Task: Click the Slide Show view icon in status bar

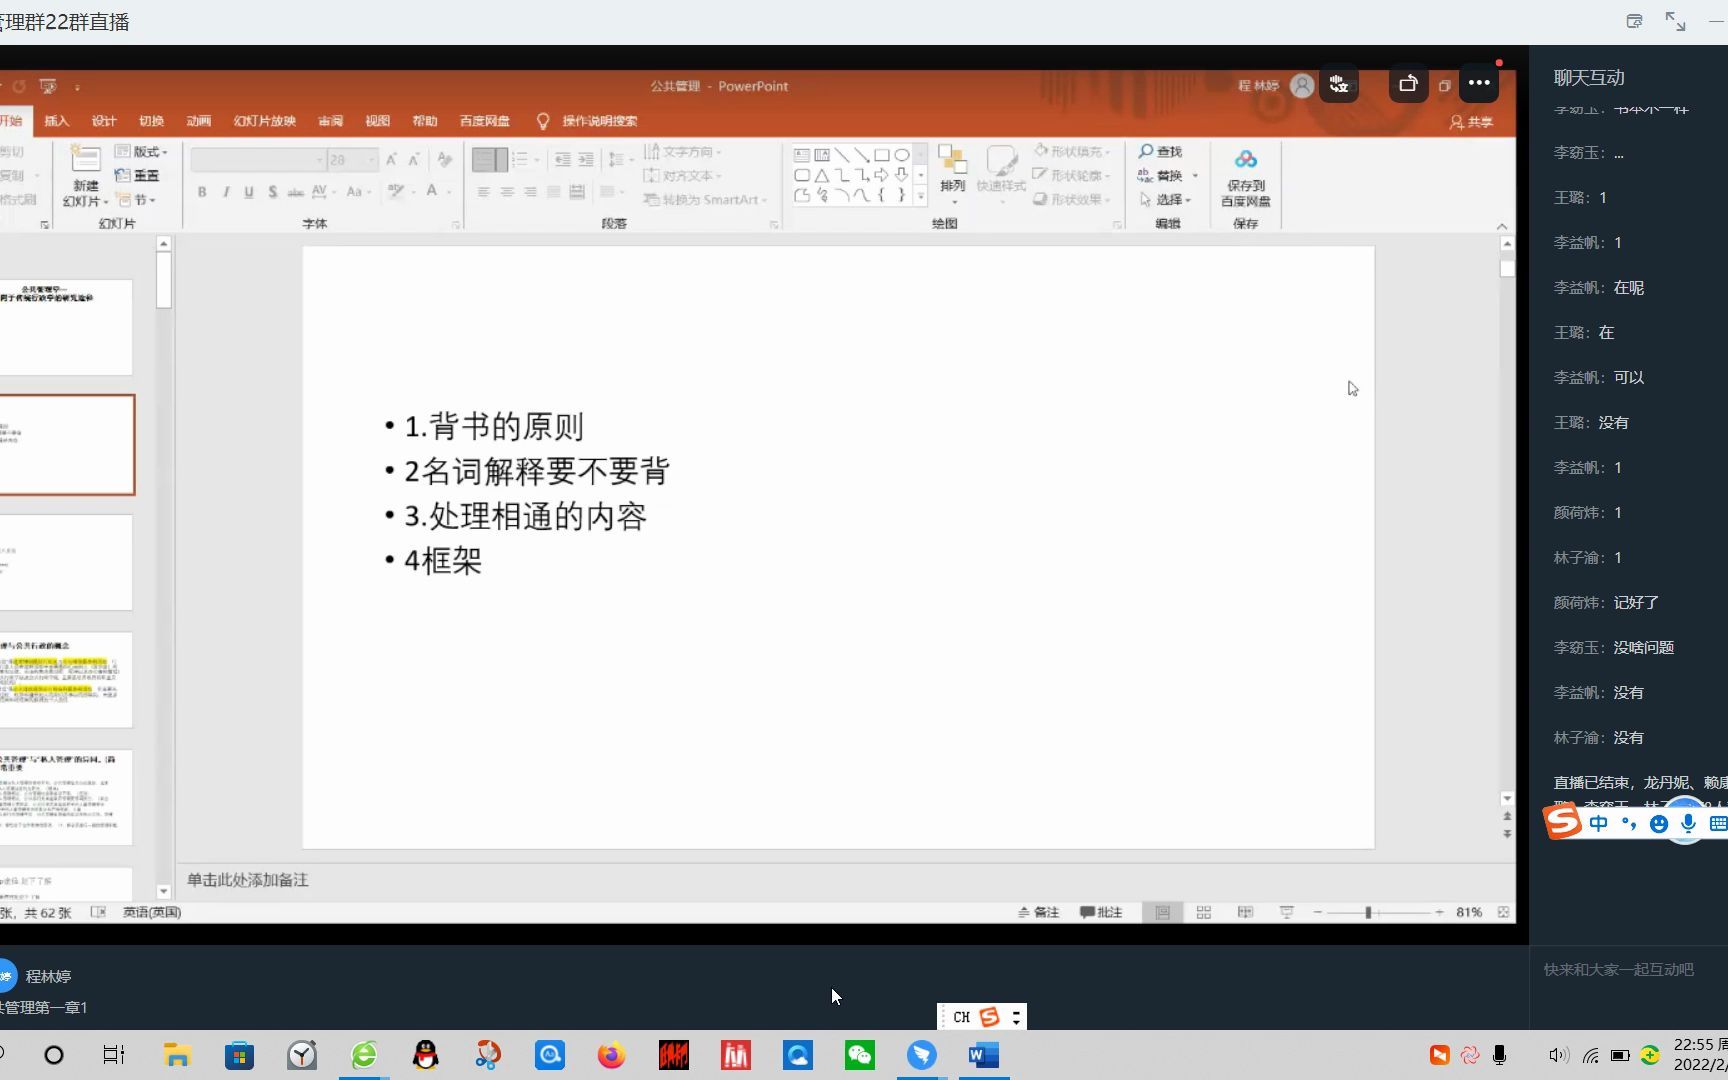Action: (1287, 912)
